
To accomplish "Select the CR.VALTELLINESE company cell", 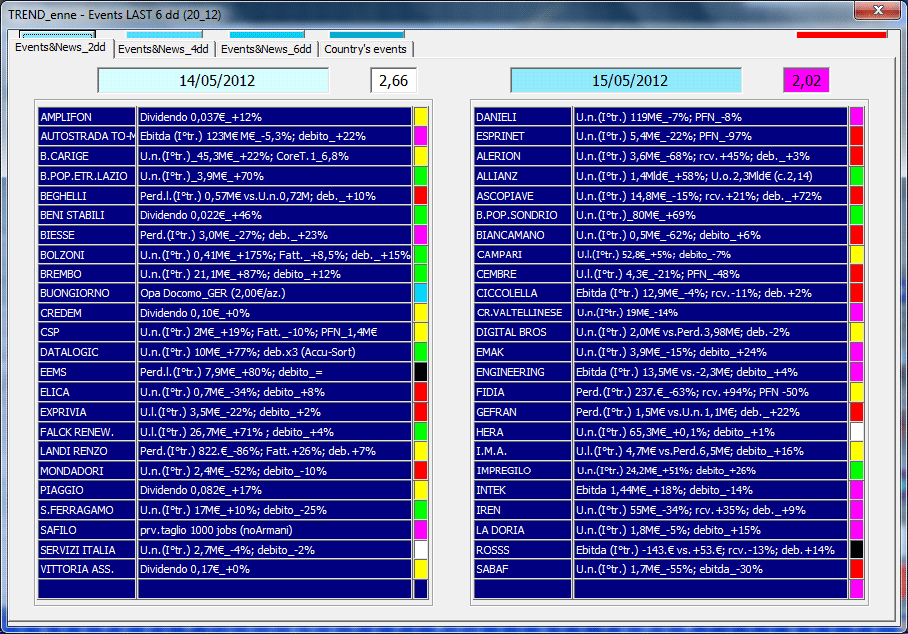I will click(x=522, y=313).
